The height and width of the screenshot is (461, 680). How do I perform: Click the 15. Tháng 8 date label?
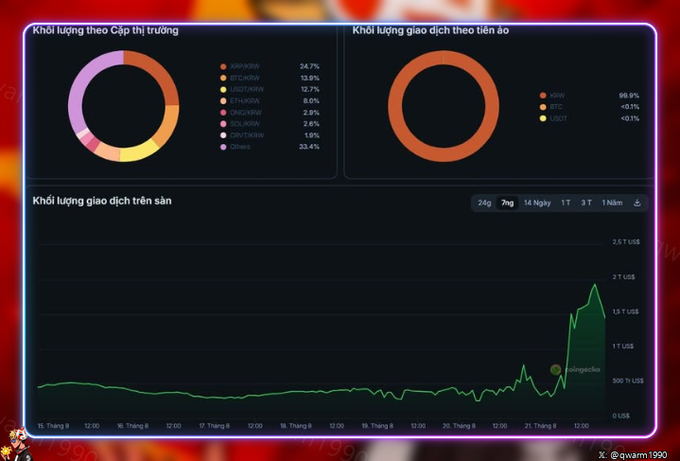click(53, 426)
